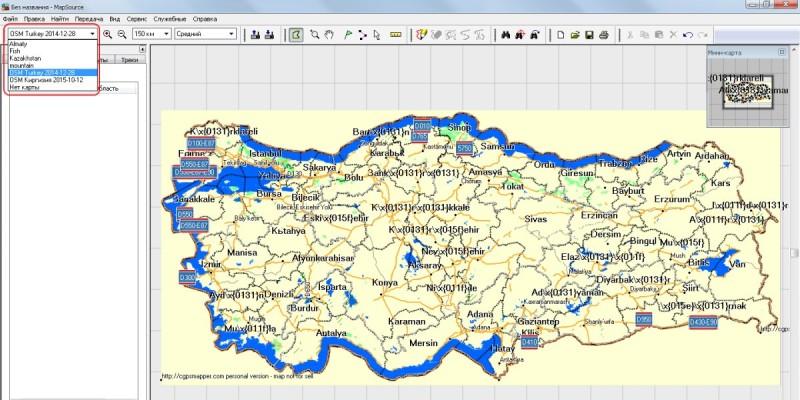800x400 pixels.
Task: Select the map selection tool
Action: click(x=296, y=34)
